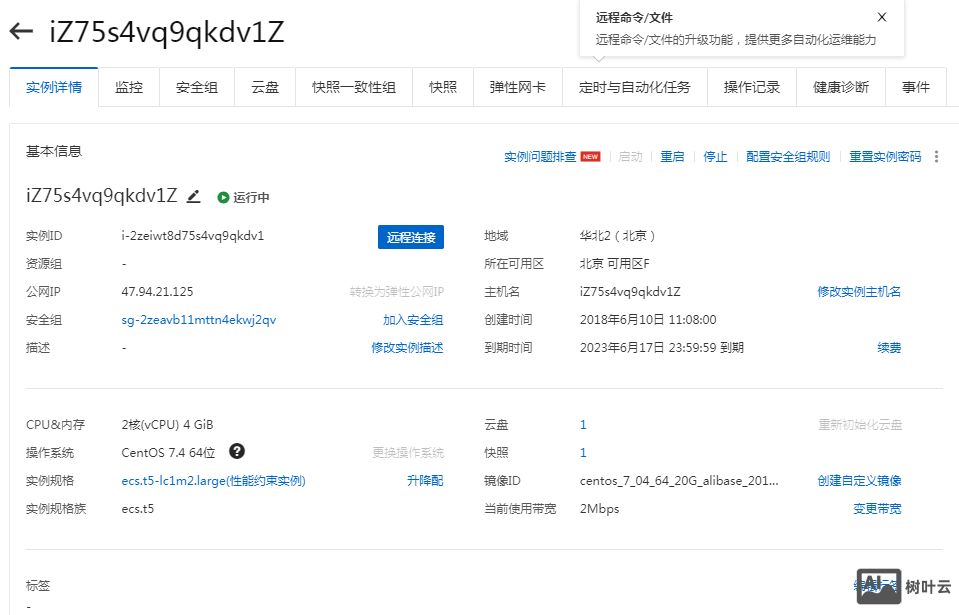The height and width of the screenshot is (615, 959).
Task: Stop the instance with 停止
Action: [714, 156]
